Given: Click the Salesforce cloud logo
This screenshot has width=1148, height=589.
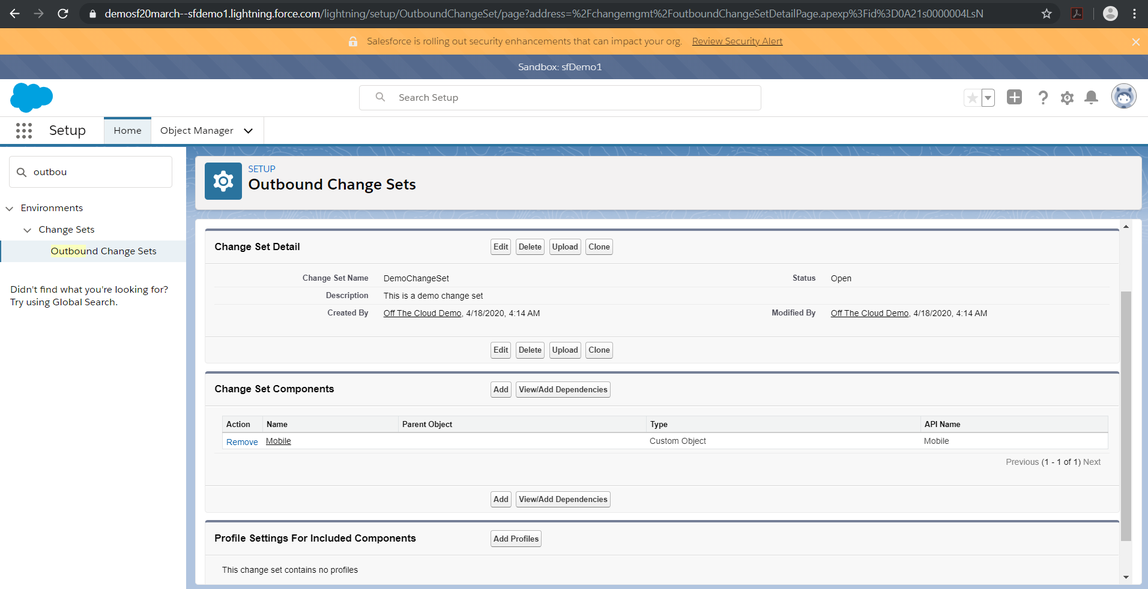Looking at the screenshot, I should click(x=31, y=97).
